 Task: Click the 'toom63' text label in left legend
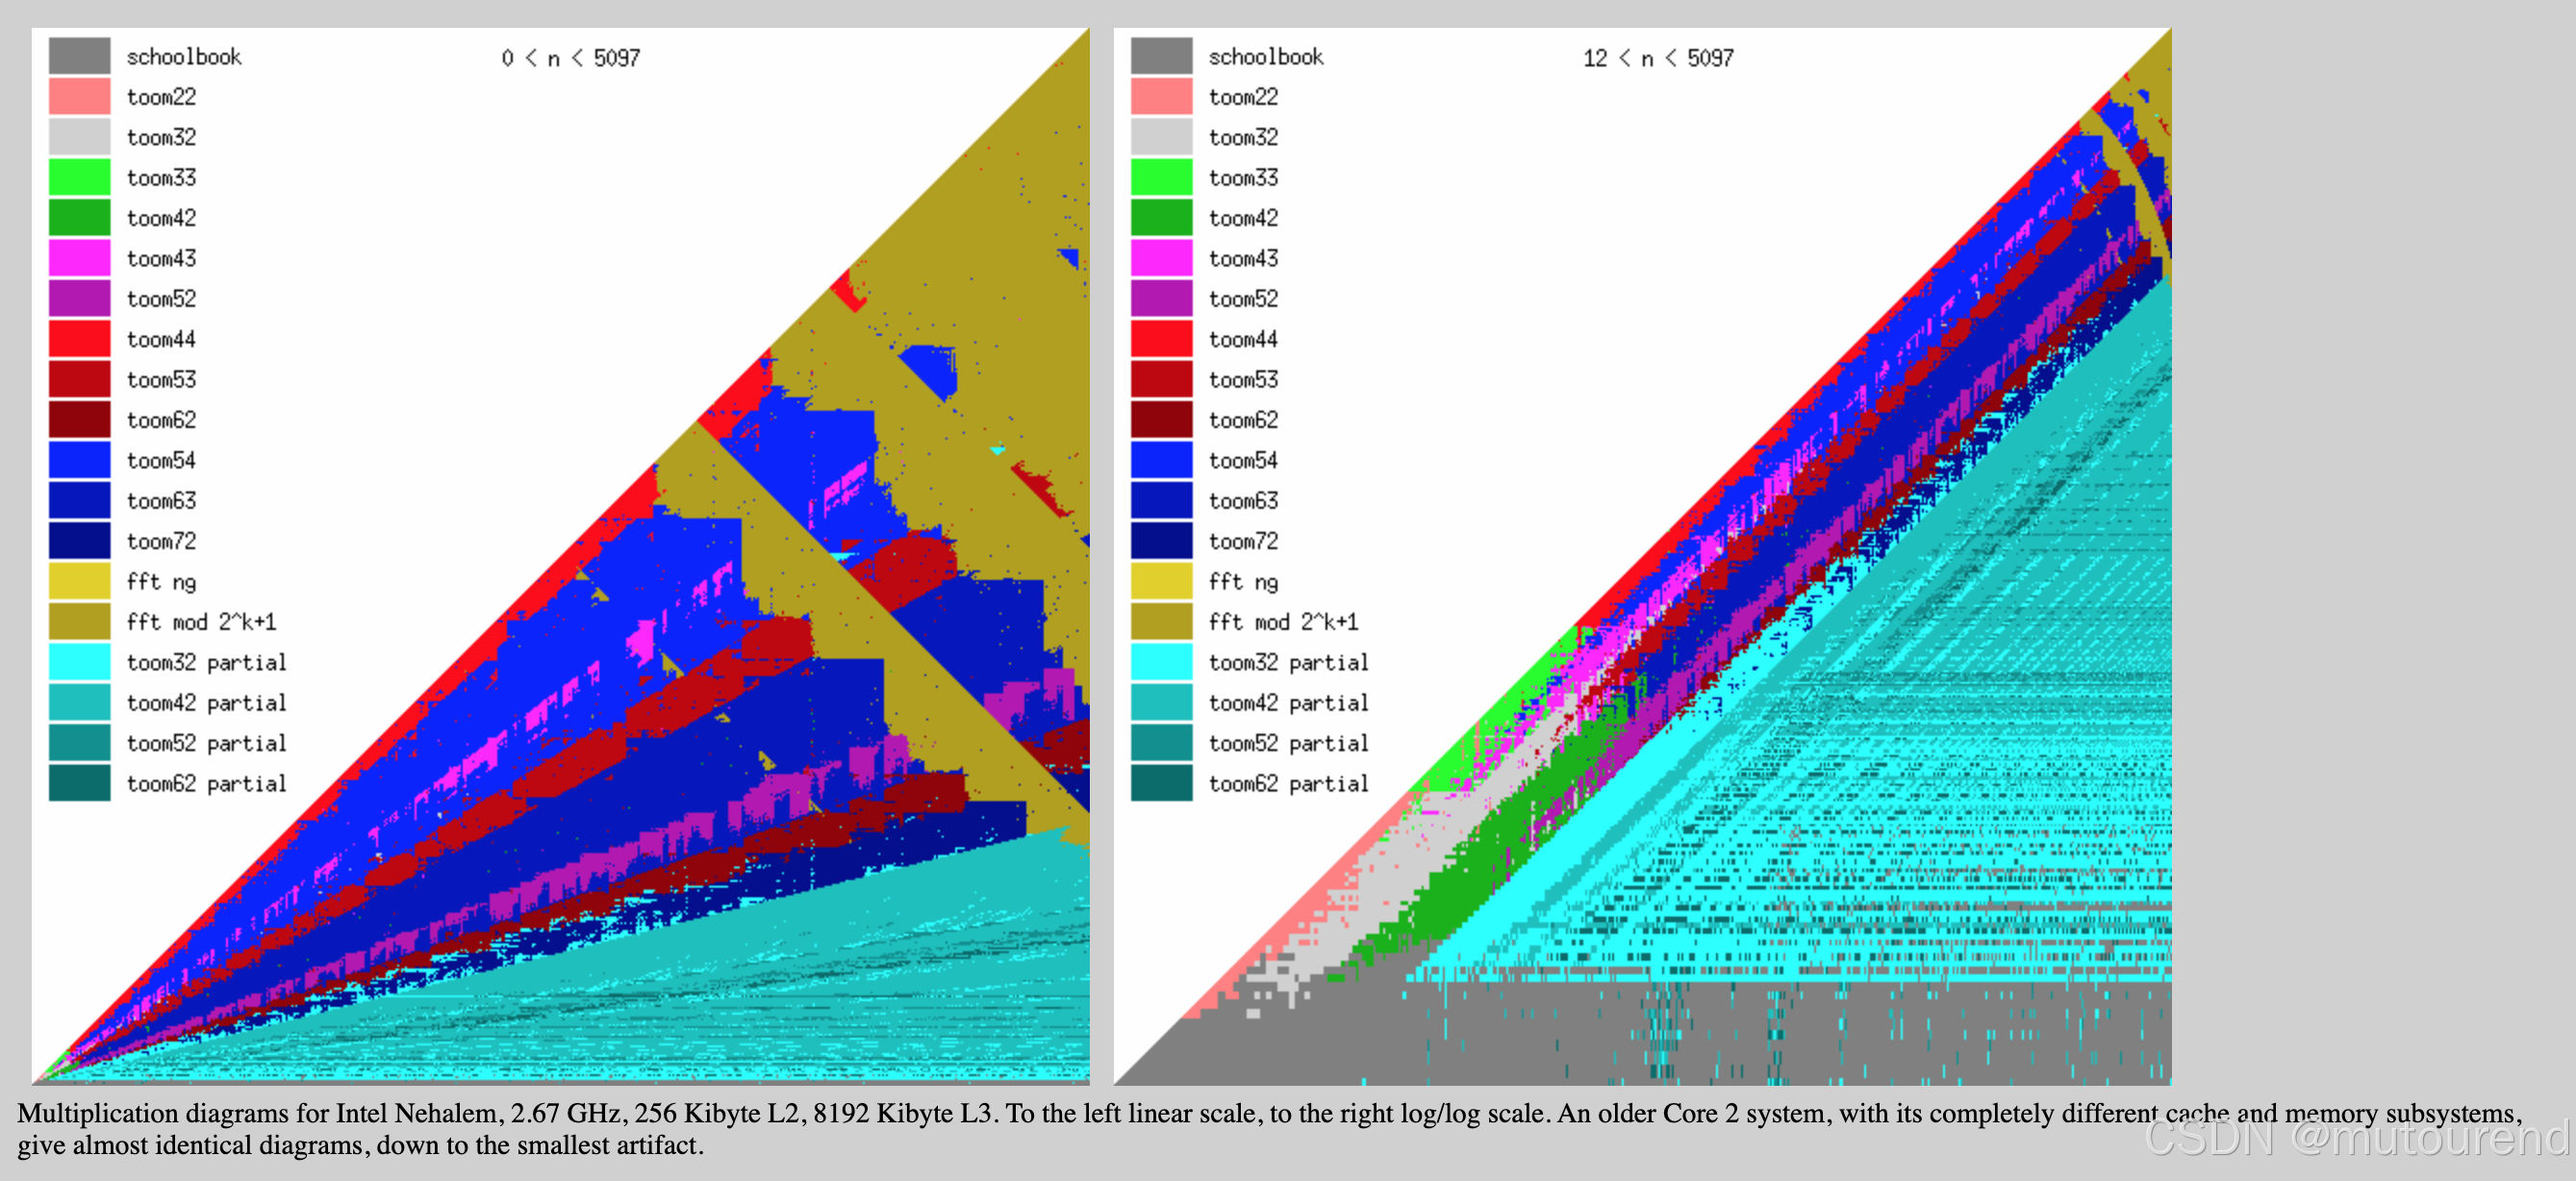coord(161,501)
